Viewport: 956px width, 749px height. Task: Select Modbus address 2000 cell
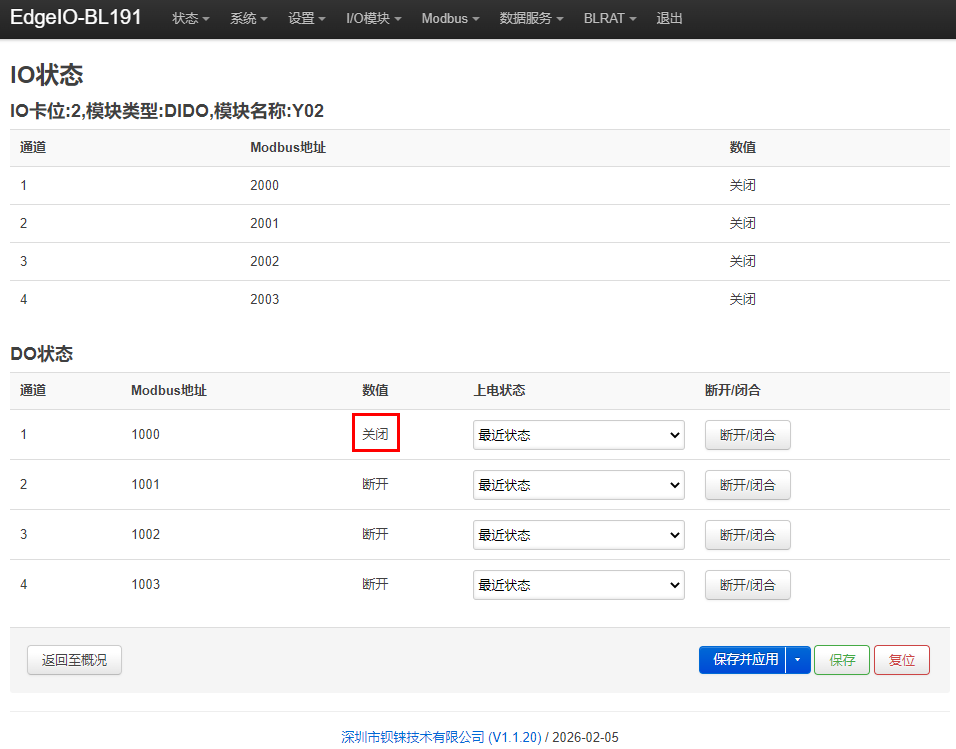tap(265, 185)
